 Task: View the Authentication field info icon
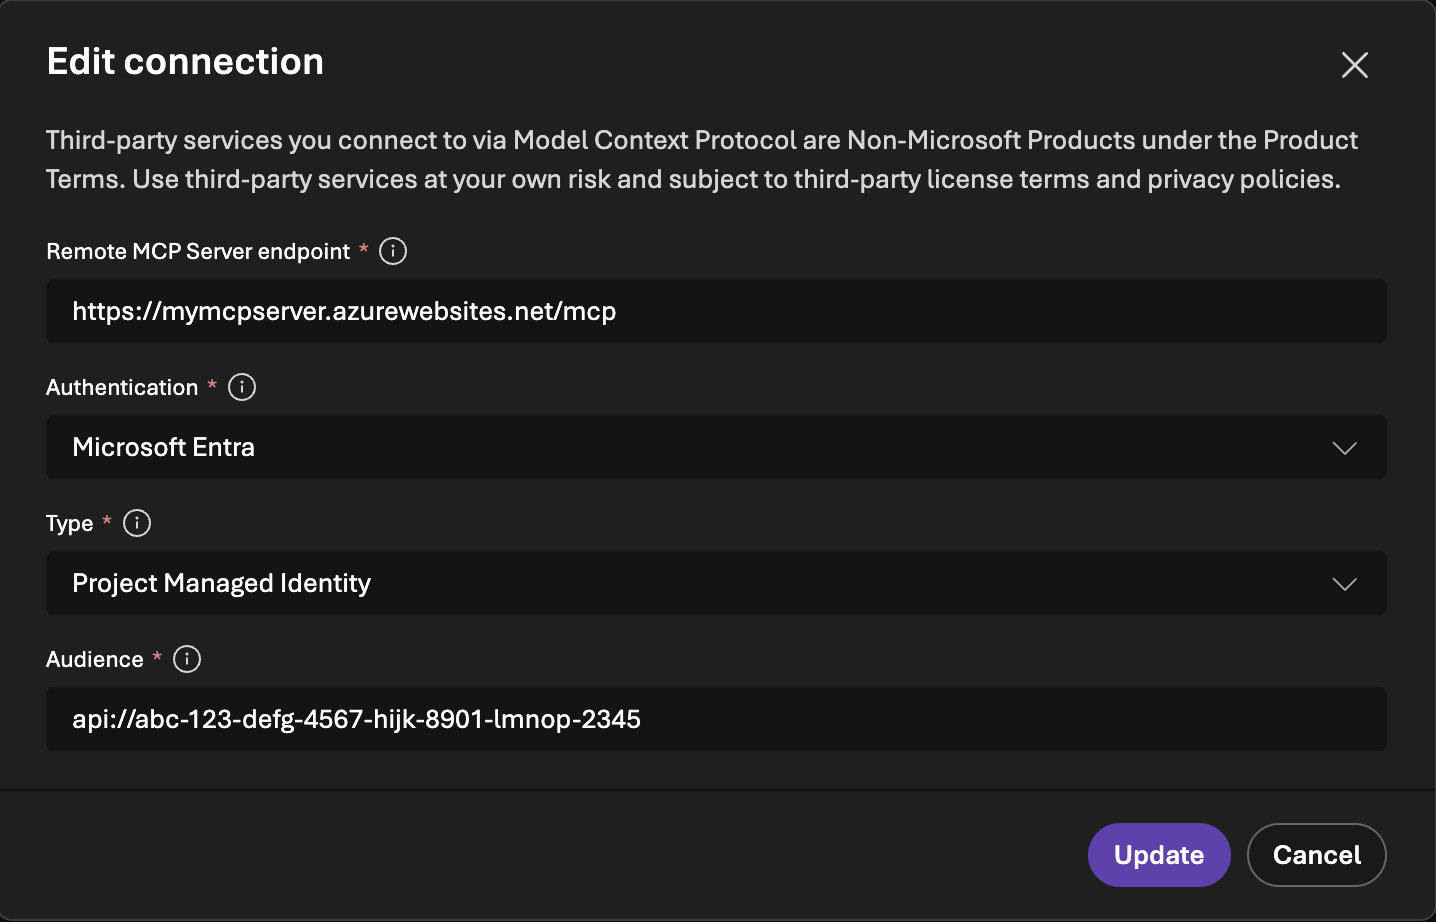click(241, 387)
